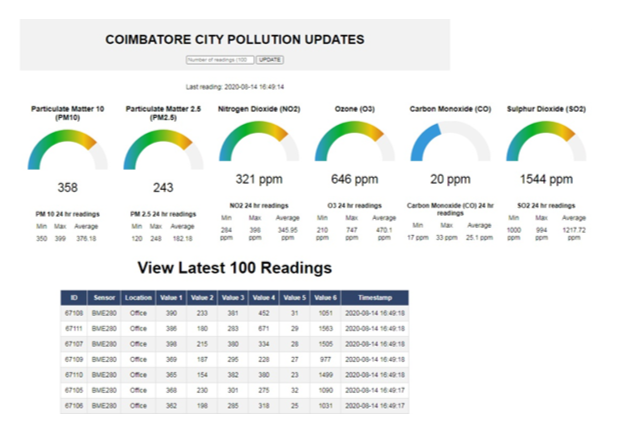
Task: Click the Value 4 column header
Action: tap(264, 298)
